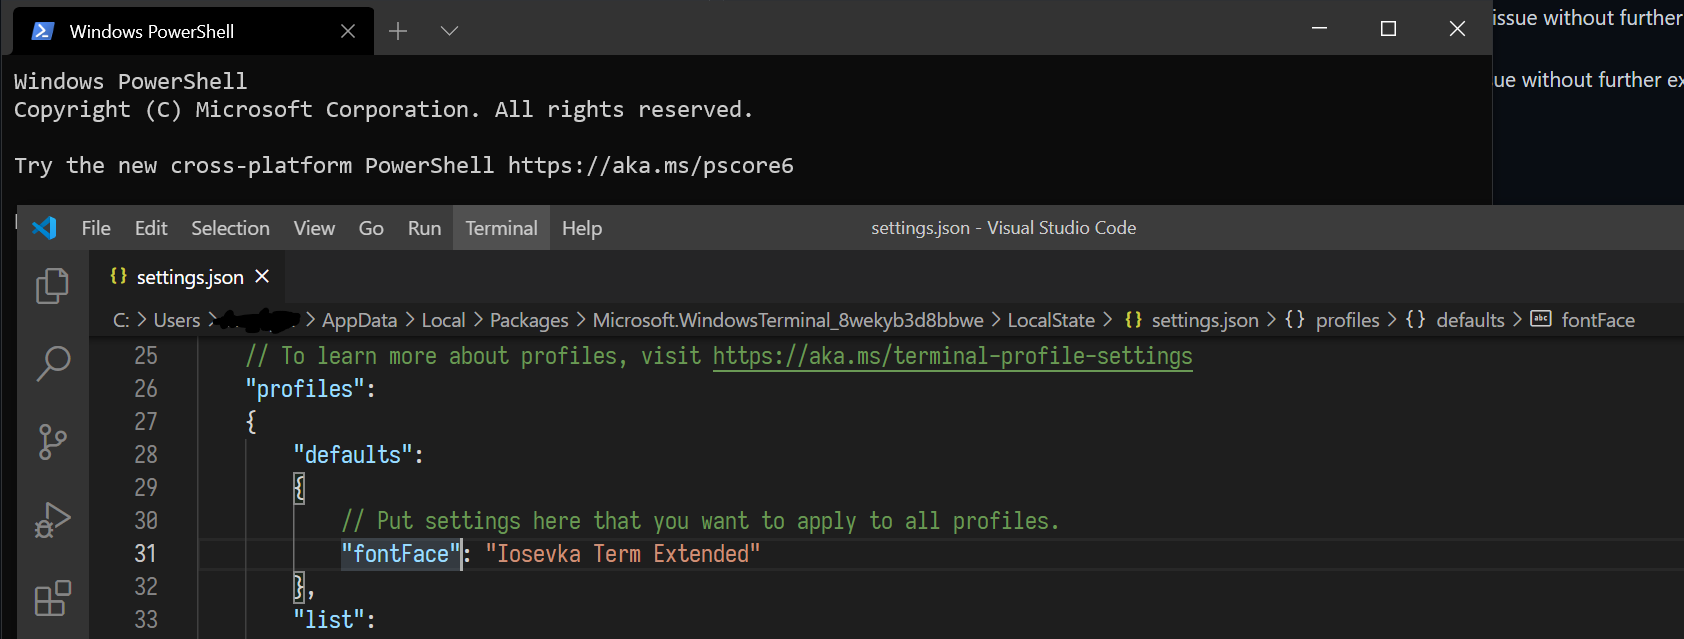Click the VS Code window title text
The width and height of the screenshot is (1684, 639).
[x=1003, y=228]
